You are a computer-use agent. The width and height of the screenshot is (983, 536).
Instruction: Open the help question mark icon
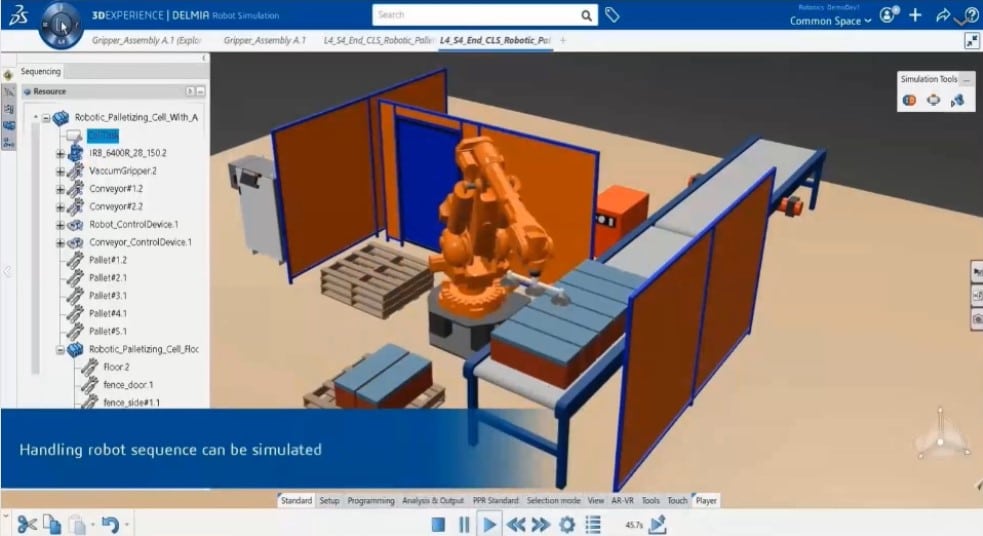(x=970, y=15)
